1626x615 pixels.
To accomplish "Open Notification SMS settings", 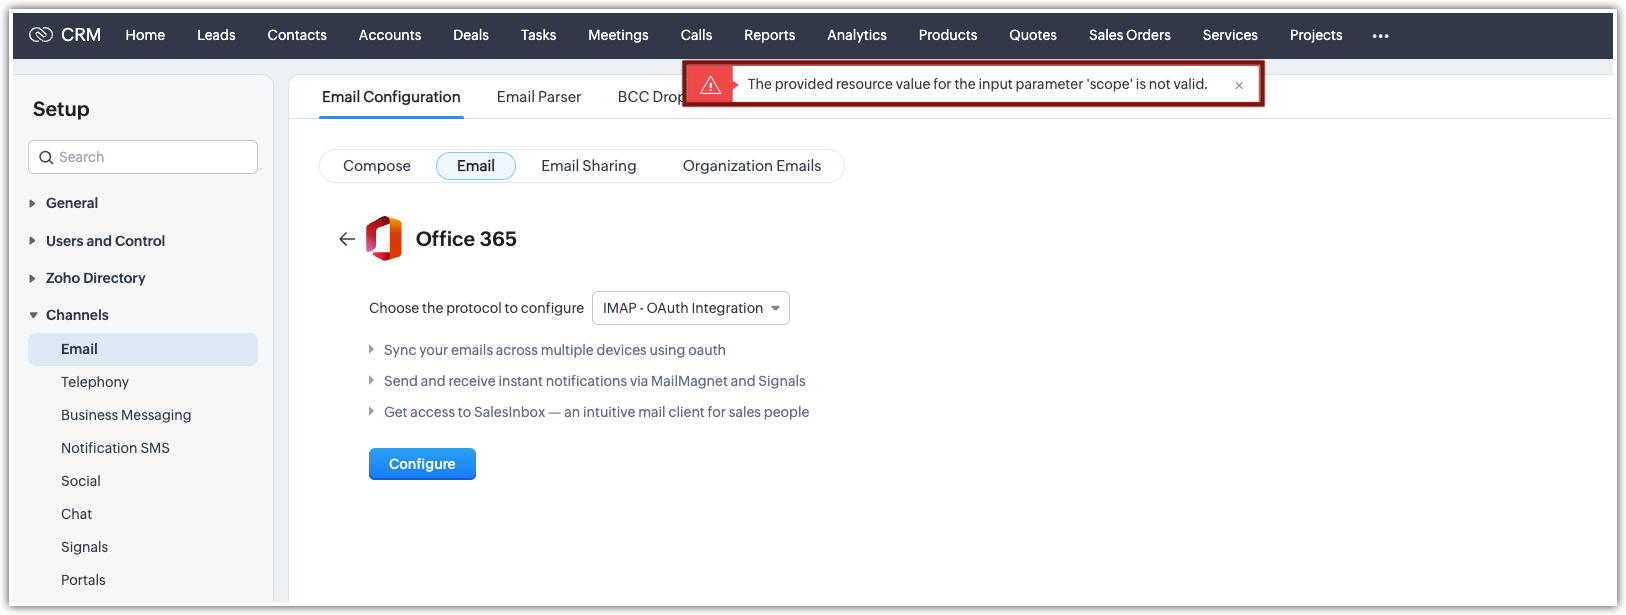I will (x=115, y=448).
